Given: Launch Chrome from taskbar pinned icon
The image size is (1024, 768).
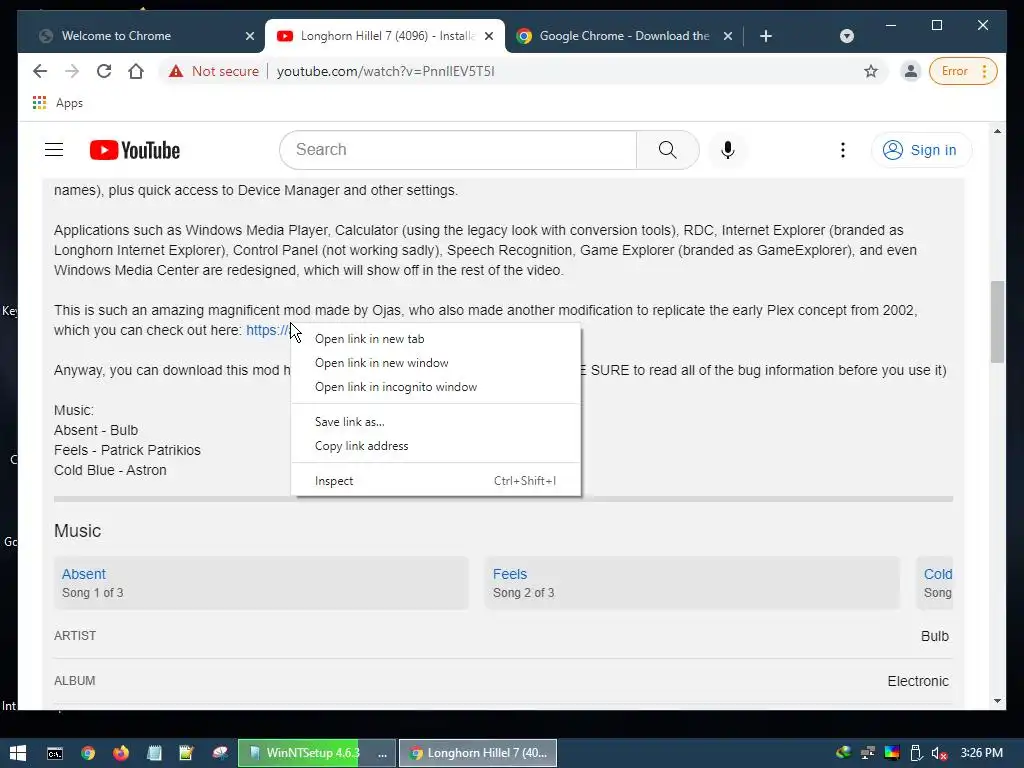Looking at the screenshot, I should coord(88,753).
